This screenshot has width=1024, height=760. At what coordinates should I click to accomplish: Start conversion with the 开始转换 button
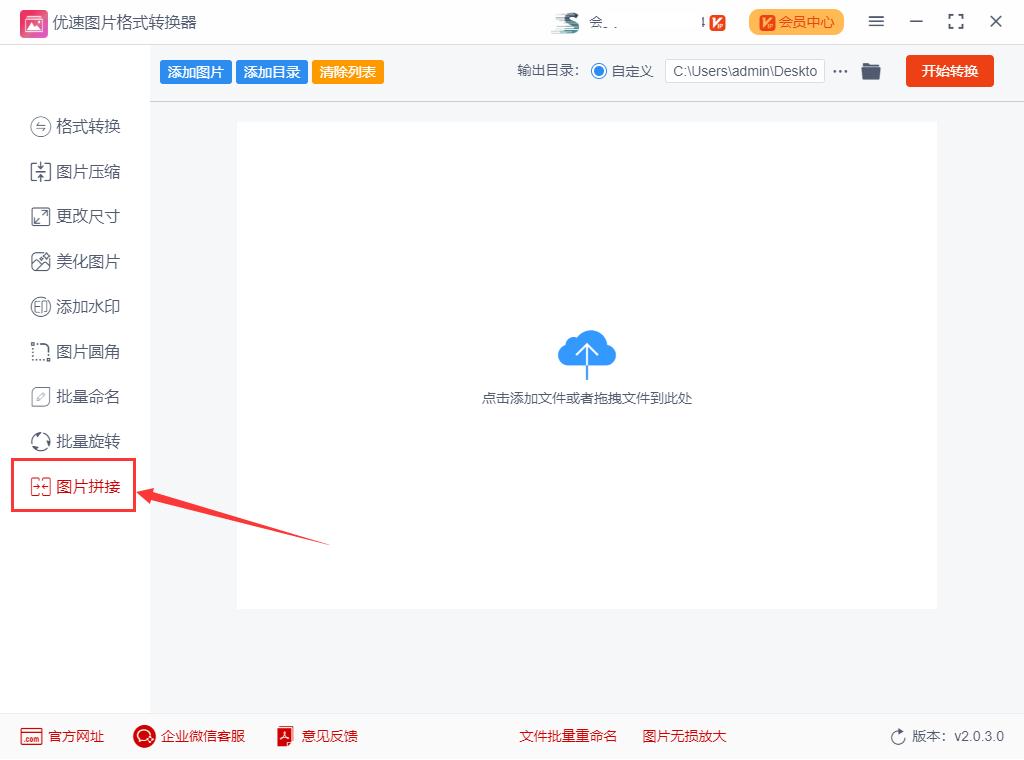[x=949, y=71]
